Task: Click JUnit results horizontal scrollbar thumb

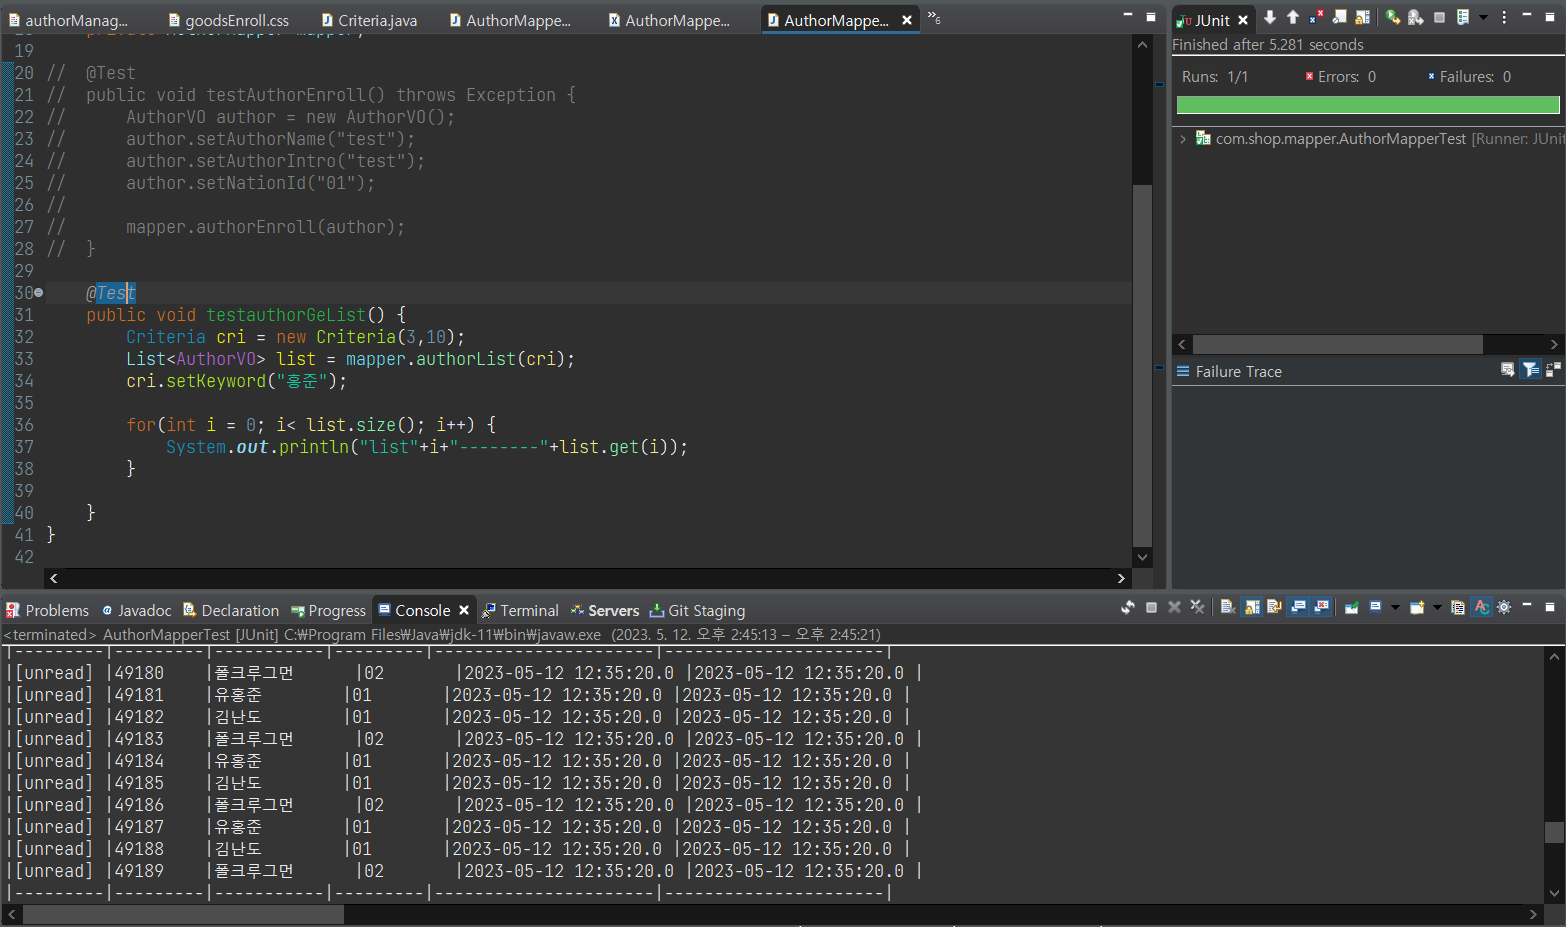Action: click(1337, 344)
